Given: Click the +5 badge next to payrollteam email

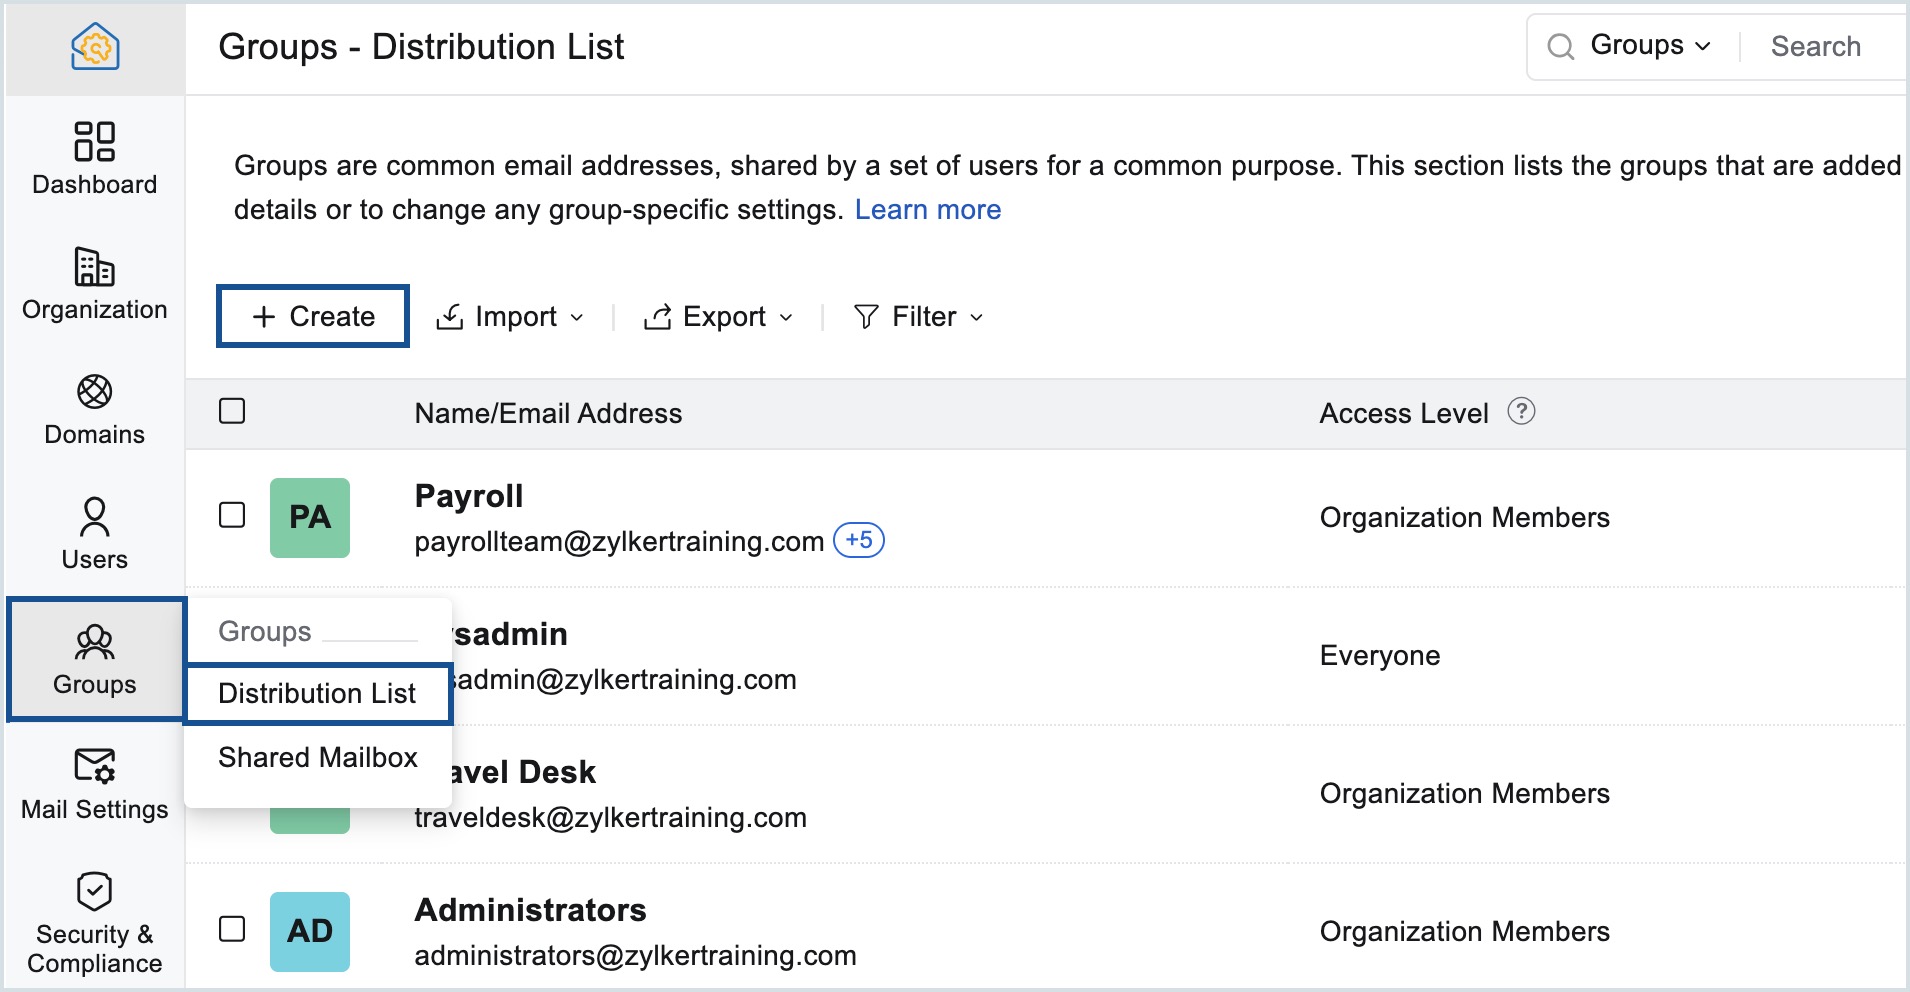Looking at the screenshot, I should (858, 540).
